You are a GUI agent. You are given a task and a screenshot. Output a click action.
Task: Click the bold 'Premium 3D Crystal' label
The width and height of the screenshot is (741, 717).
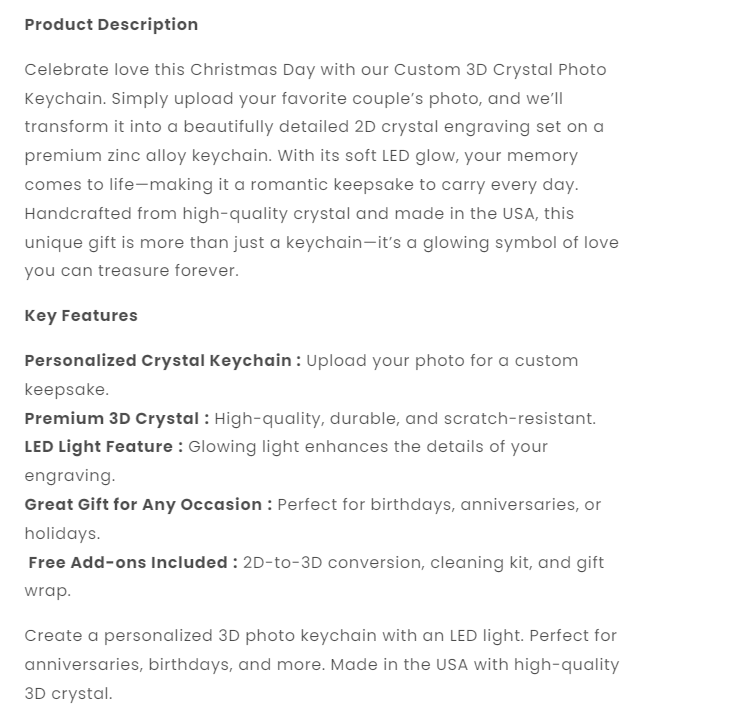point(116,419)
